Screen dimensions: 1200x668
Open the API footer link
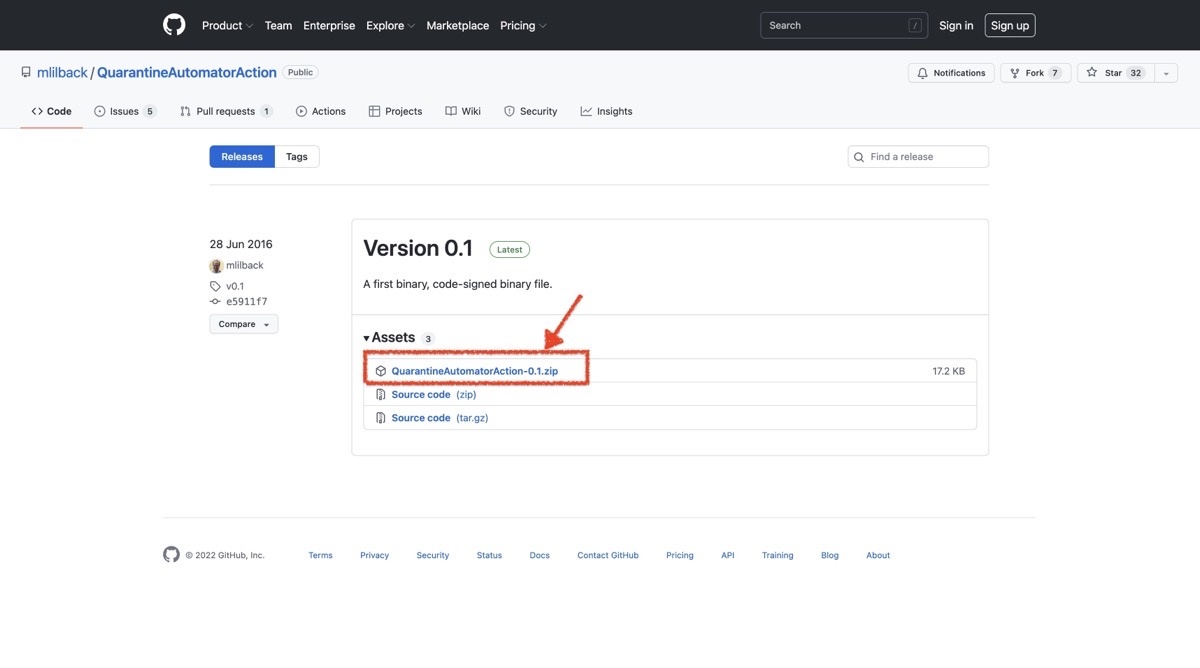728,555
